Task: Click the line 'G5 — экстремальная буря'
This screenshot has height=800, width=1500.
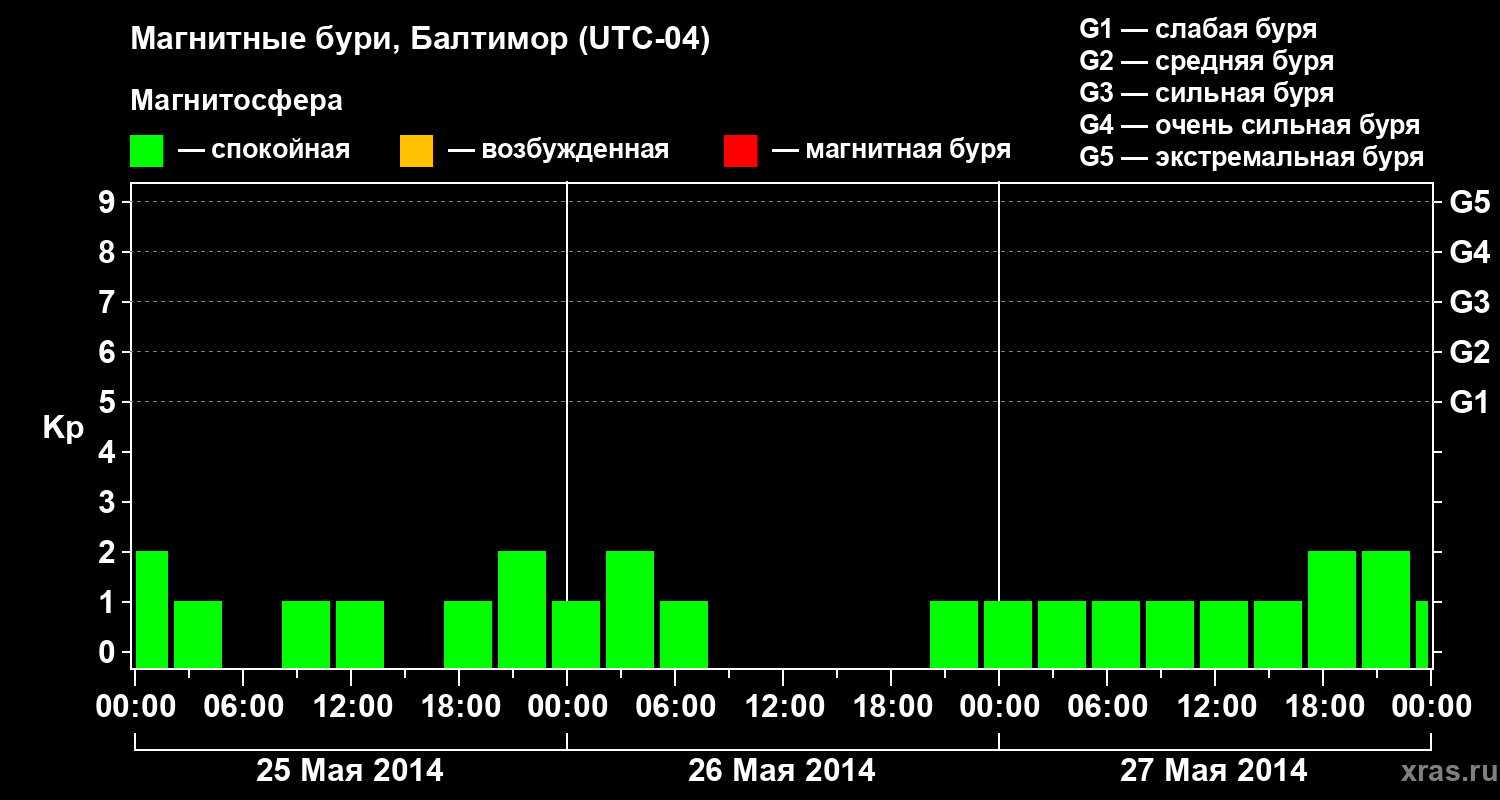Action: tap(1252, 157)
